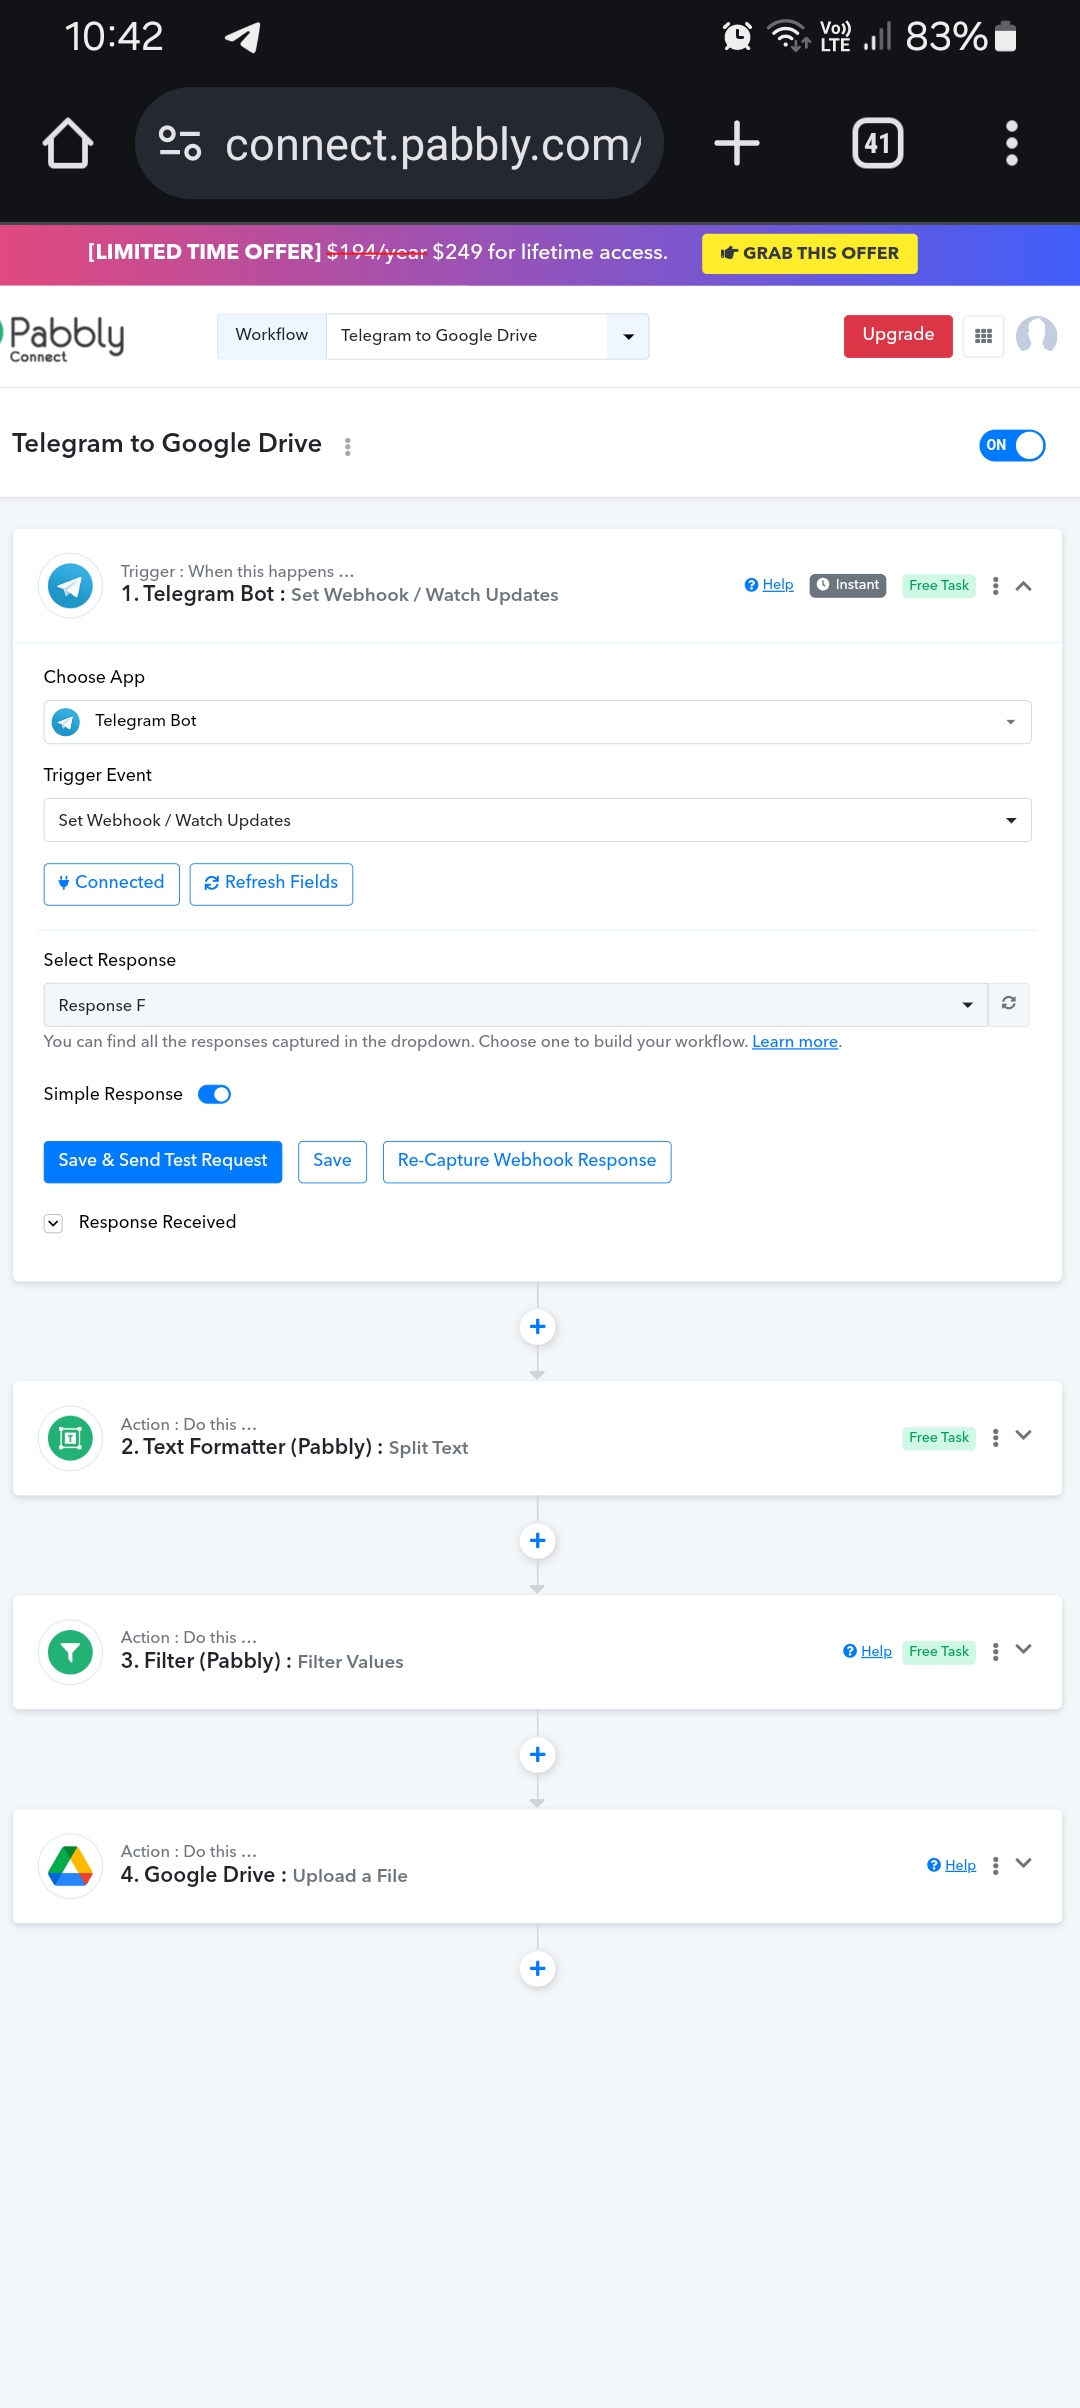Click the Grab This Offer button
This screenshot has height=2408, width=1080.
point(810,253)
